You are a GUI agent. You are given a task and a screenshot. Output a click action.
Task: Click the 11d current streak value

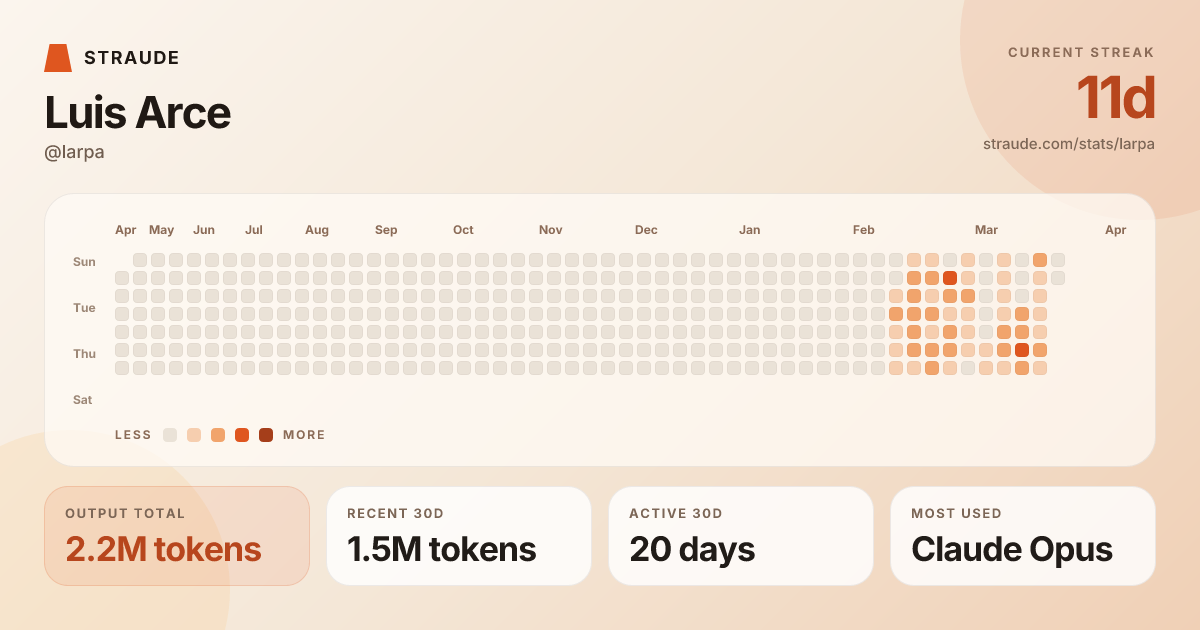1115,98
